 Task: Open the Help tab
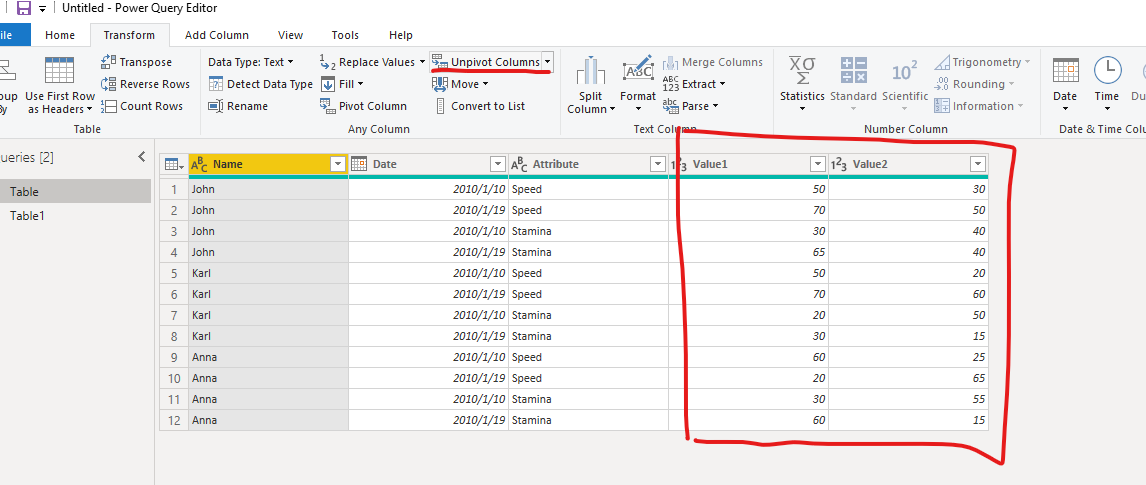point(401,35)
